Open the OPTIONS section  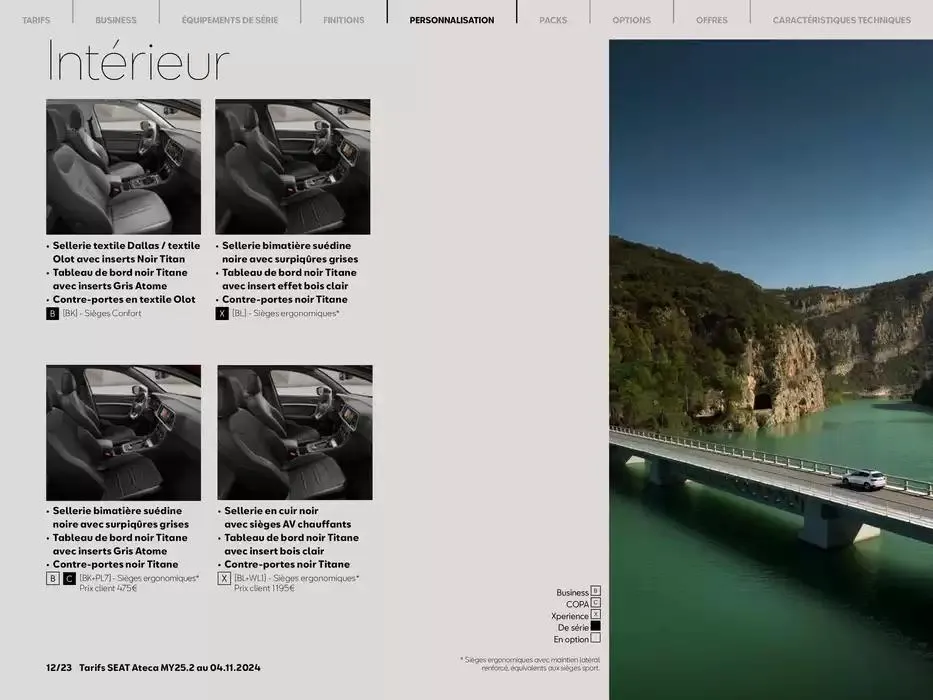(x=631, y=18)
